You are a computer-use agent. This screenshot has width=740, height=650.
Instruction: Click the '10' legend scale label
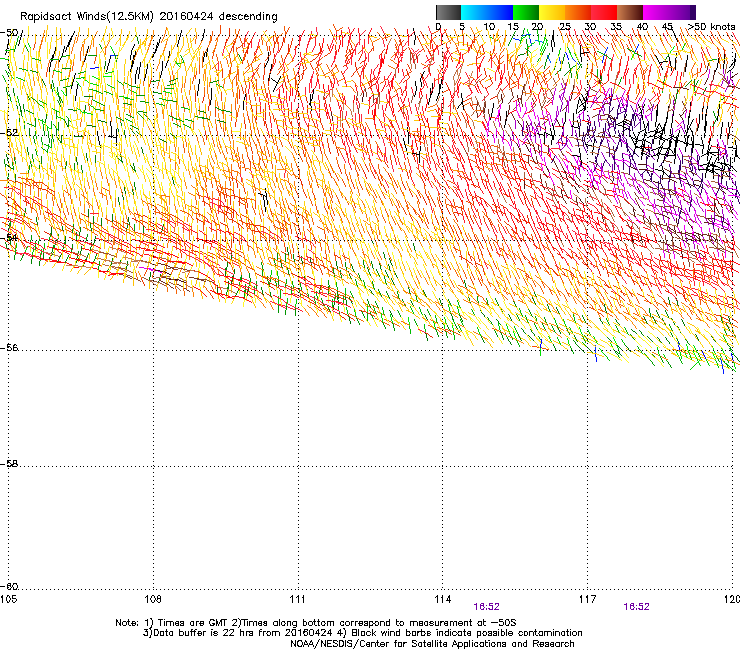(x=489, y=27)
